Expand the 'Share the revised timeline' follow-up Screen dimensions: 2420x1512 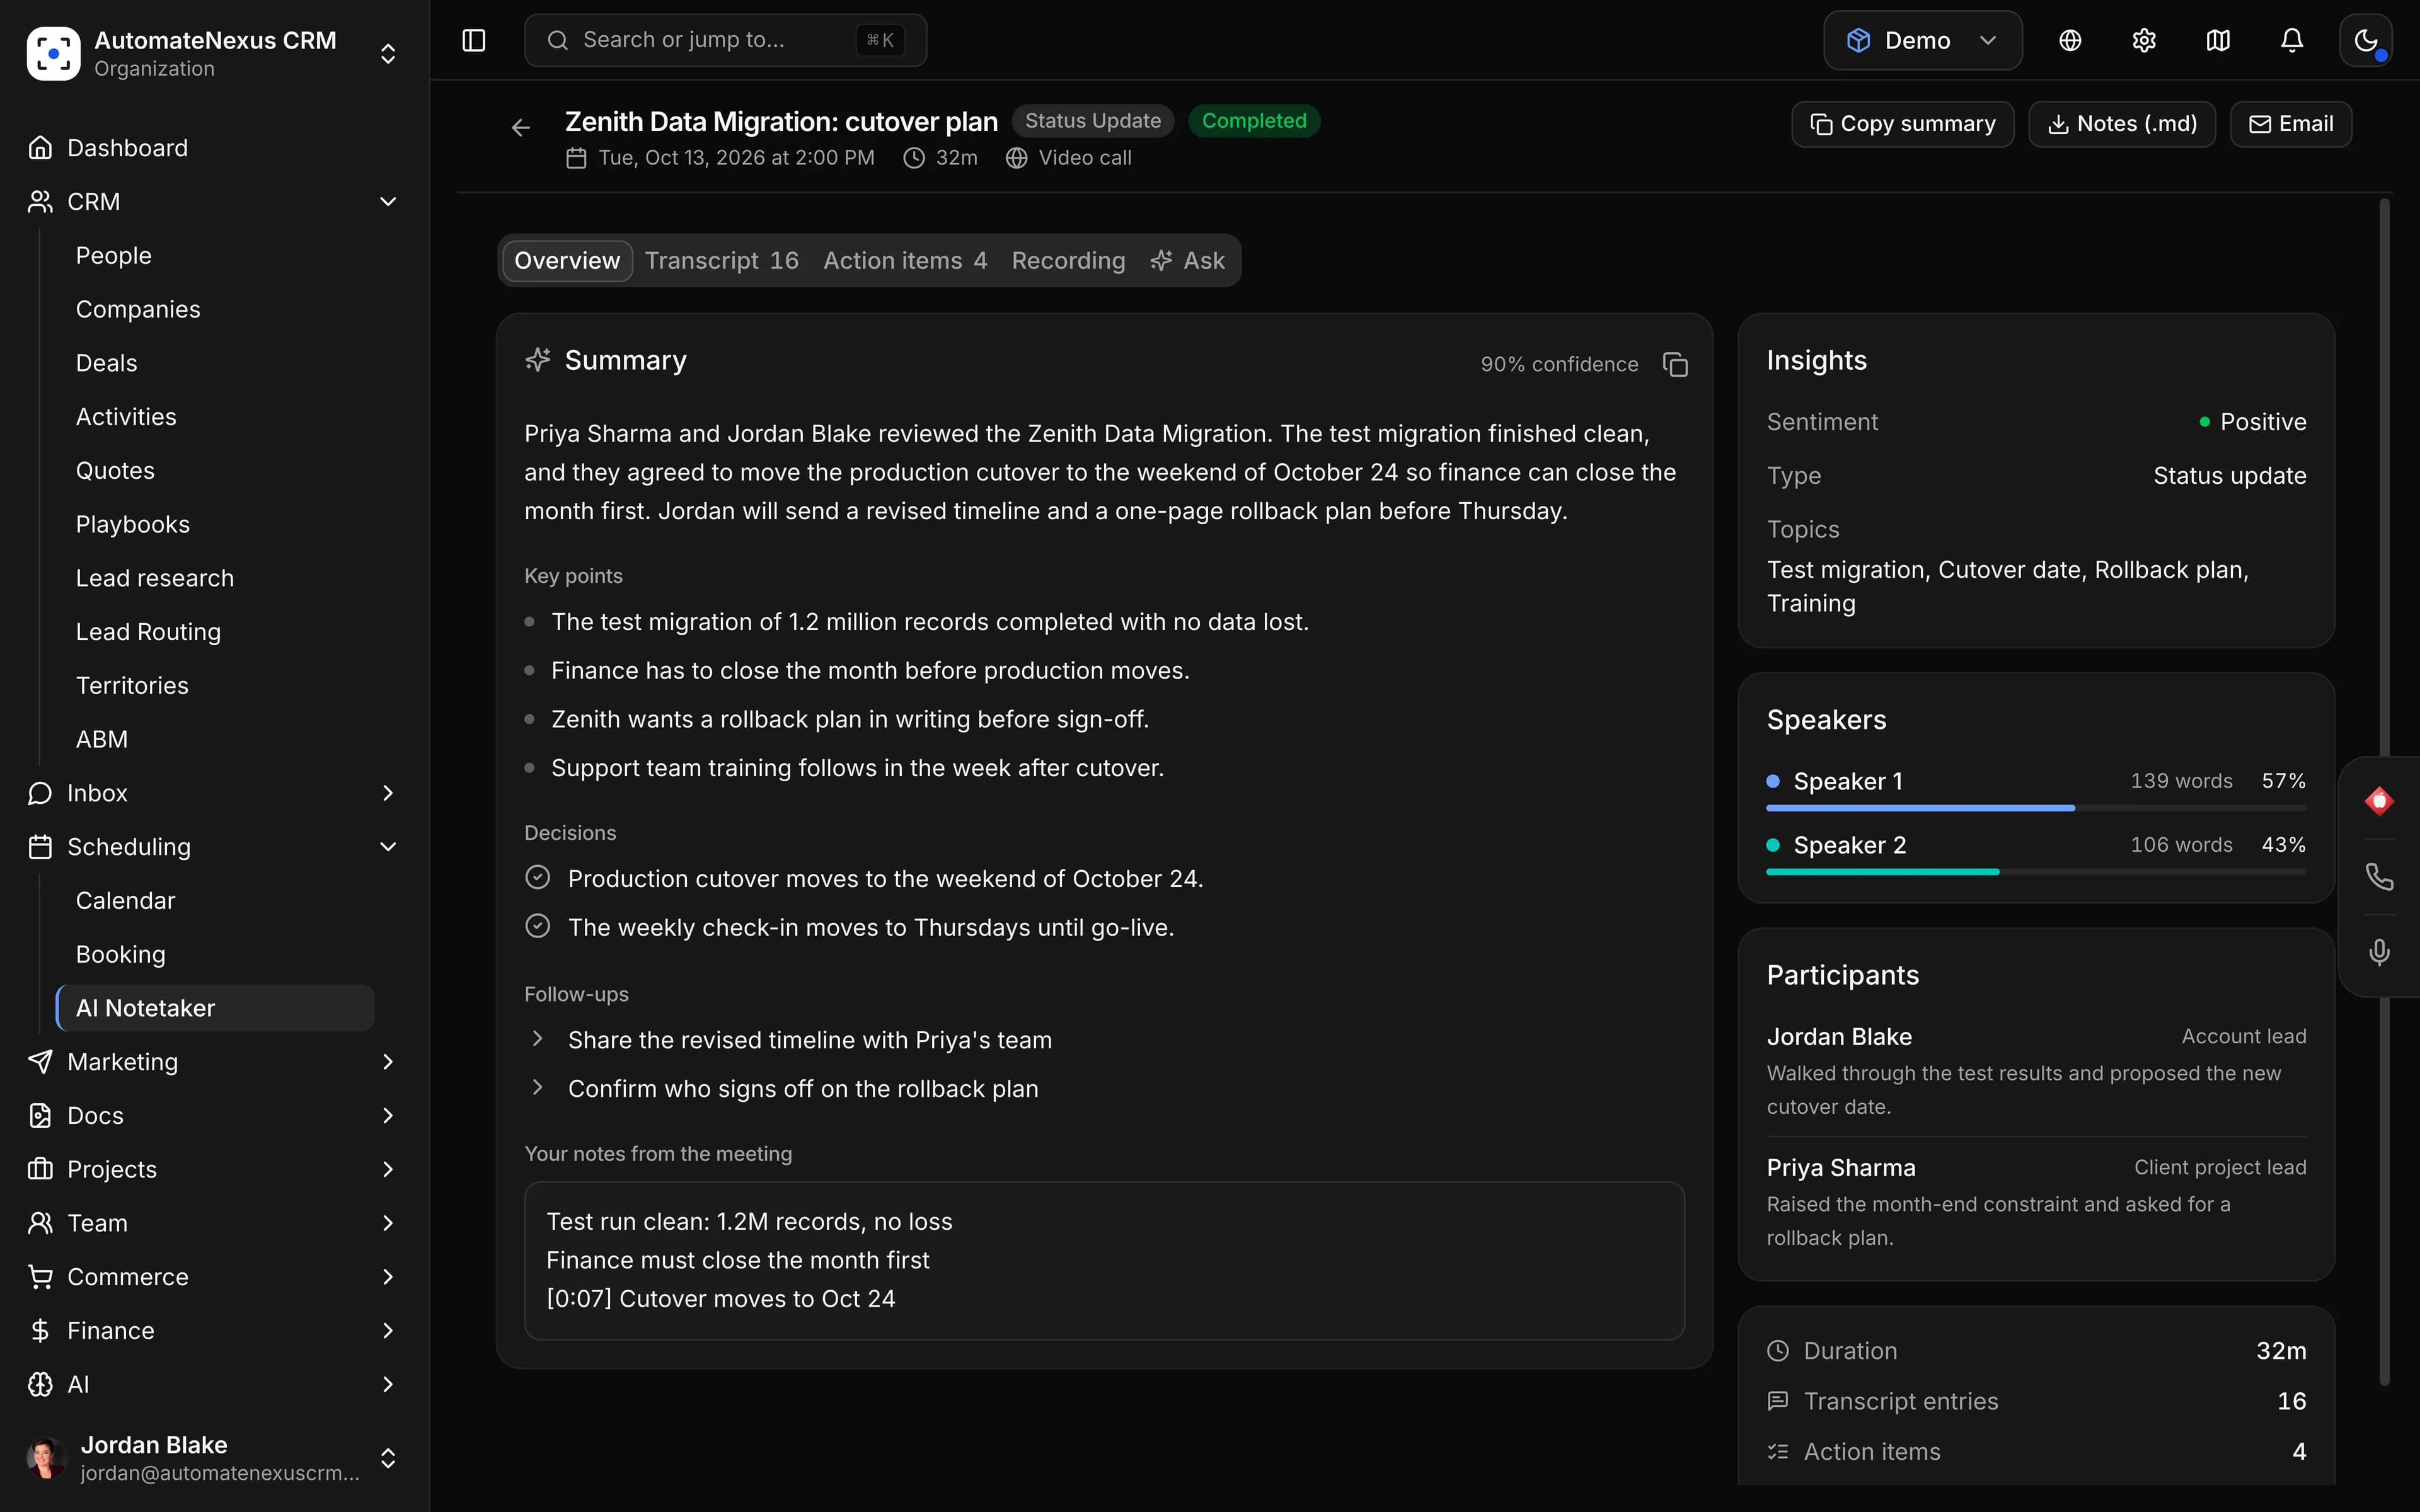pyautogui.click(x=537, y=1039)
